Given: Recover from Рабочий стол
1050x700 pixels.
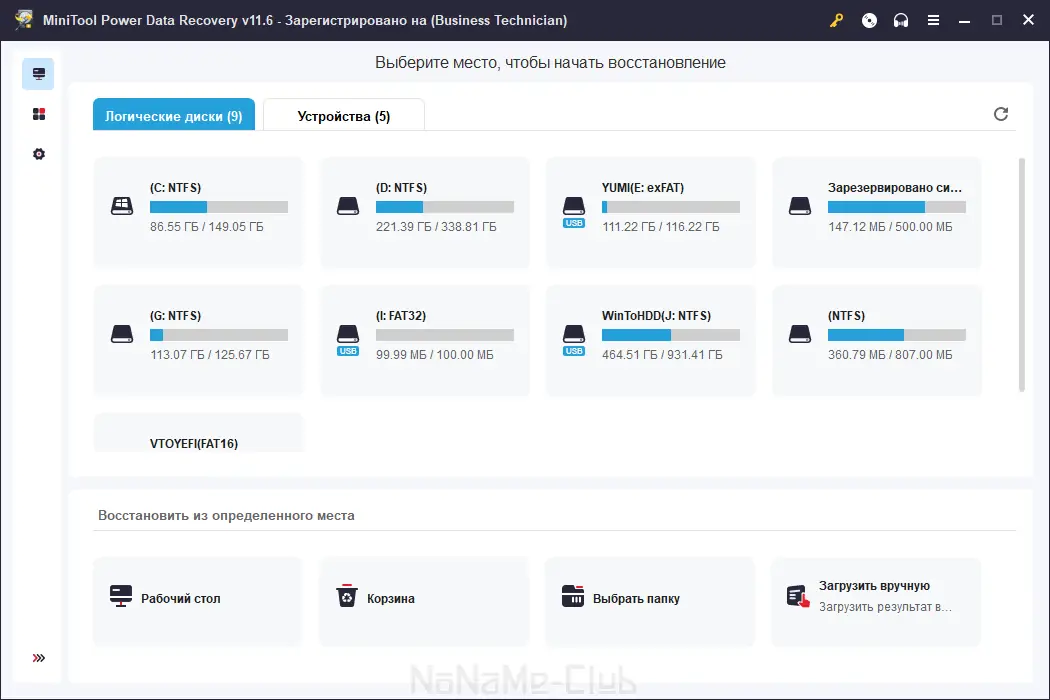Looking at the screenshot, I should (198, 601).
